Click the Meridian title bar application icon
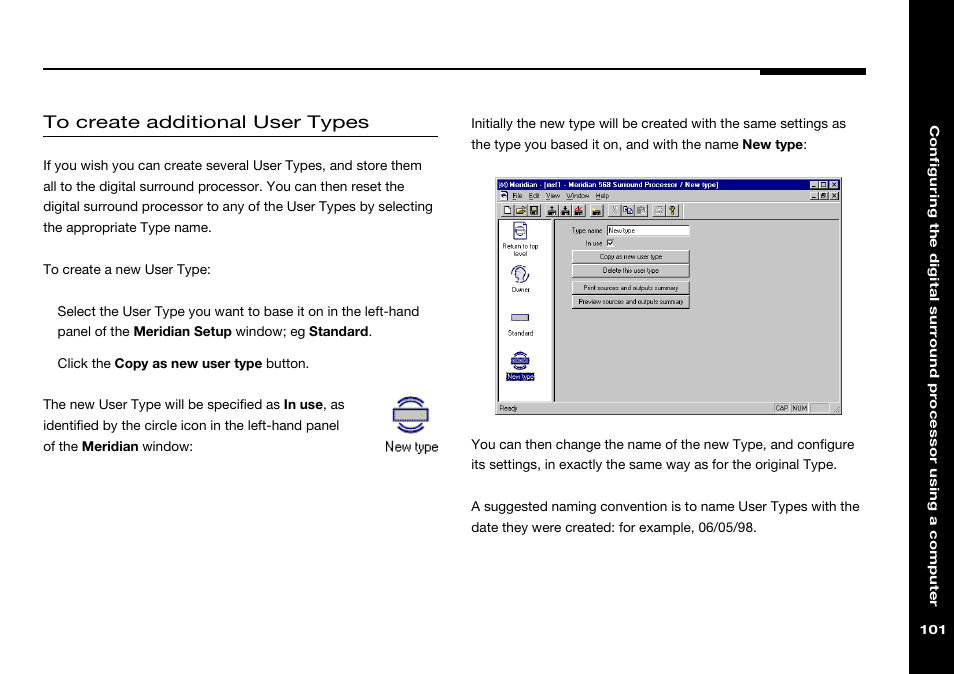The image size is (954, 674). click(503, 185)
